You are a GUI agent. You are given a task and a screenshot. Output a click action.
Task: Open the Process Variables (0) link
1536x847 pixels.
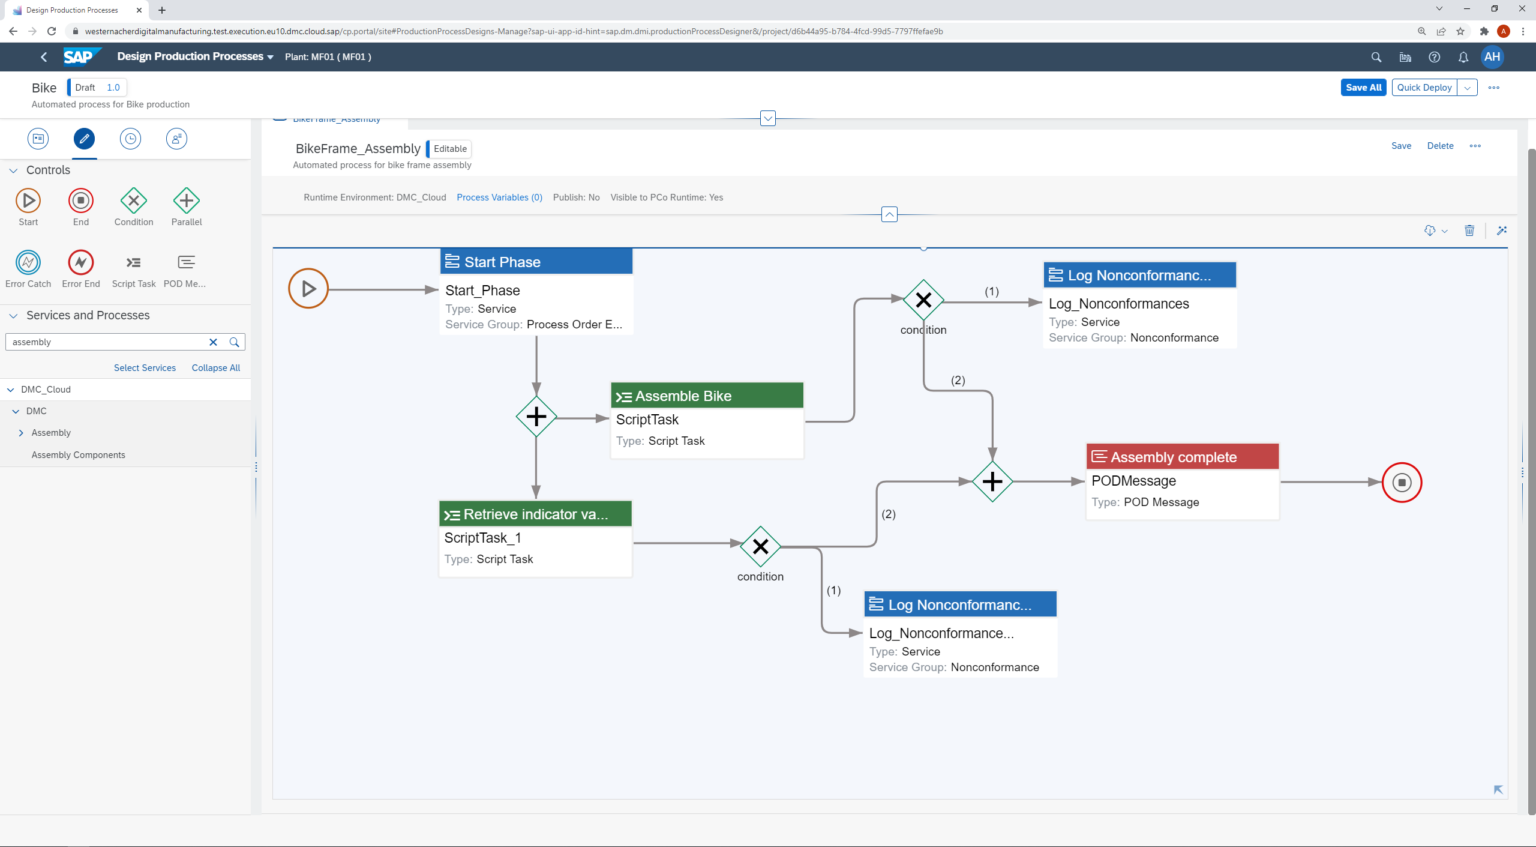(499, 197)
